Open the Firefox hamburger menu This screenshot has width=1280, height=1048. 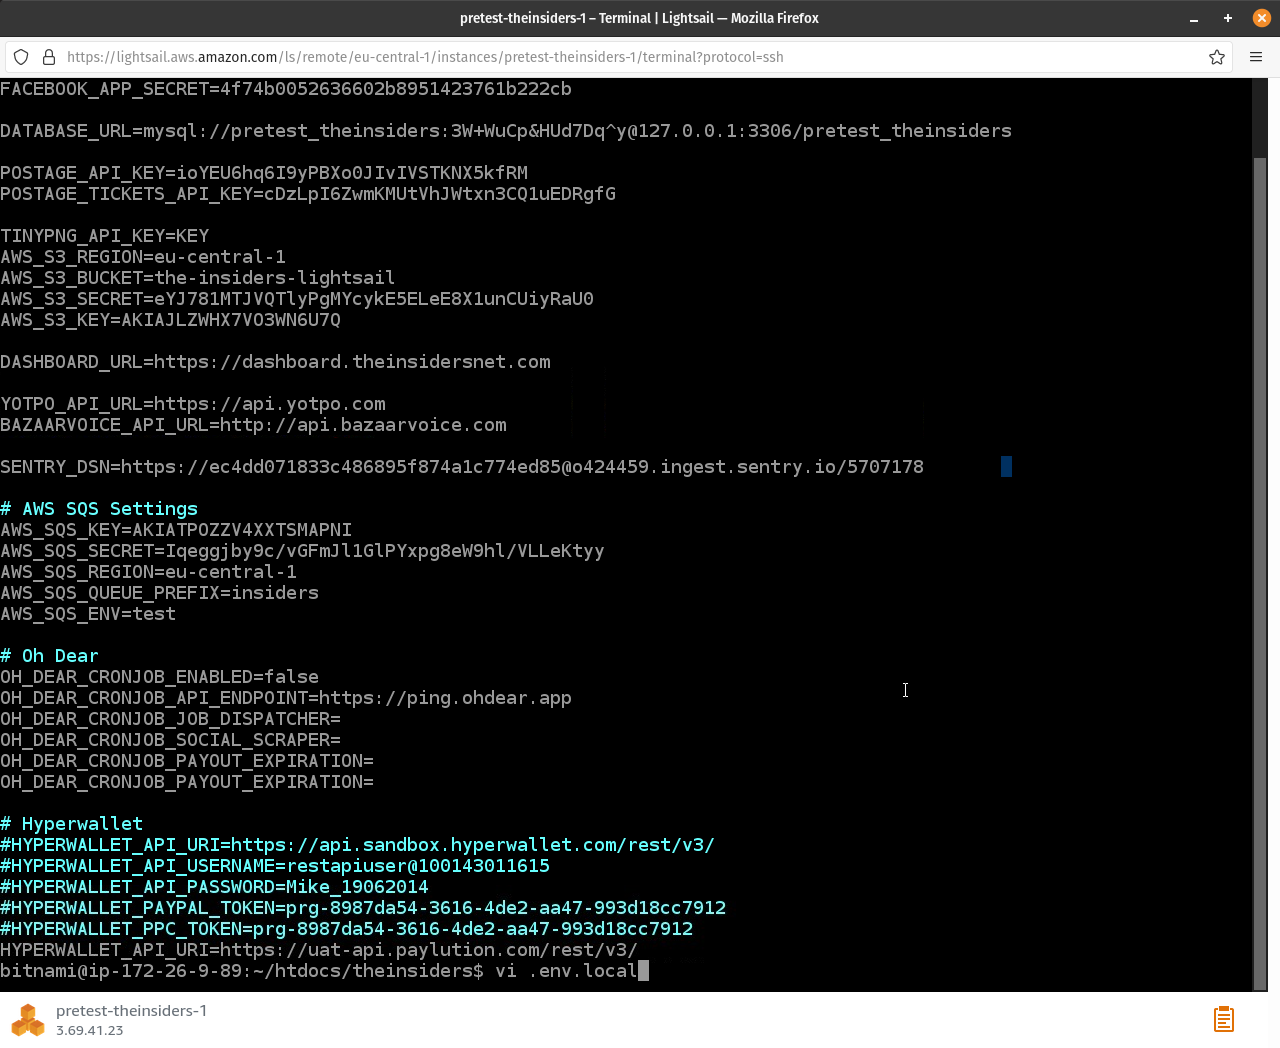pyautogui.click(x=1256, y=57)
